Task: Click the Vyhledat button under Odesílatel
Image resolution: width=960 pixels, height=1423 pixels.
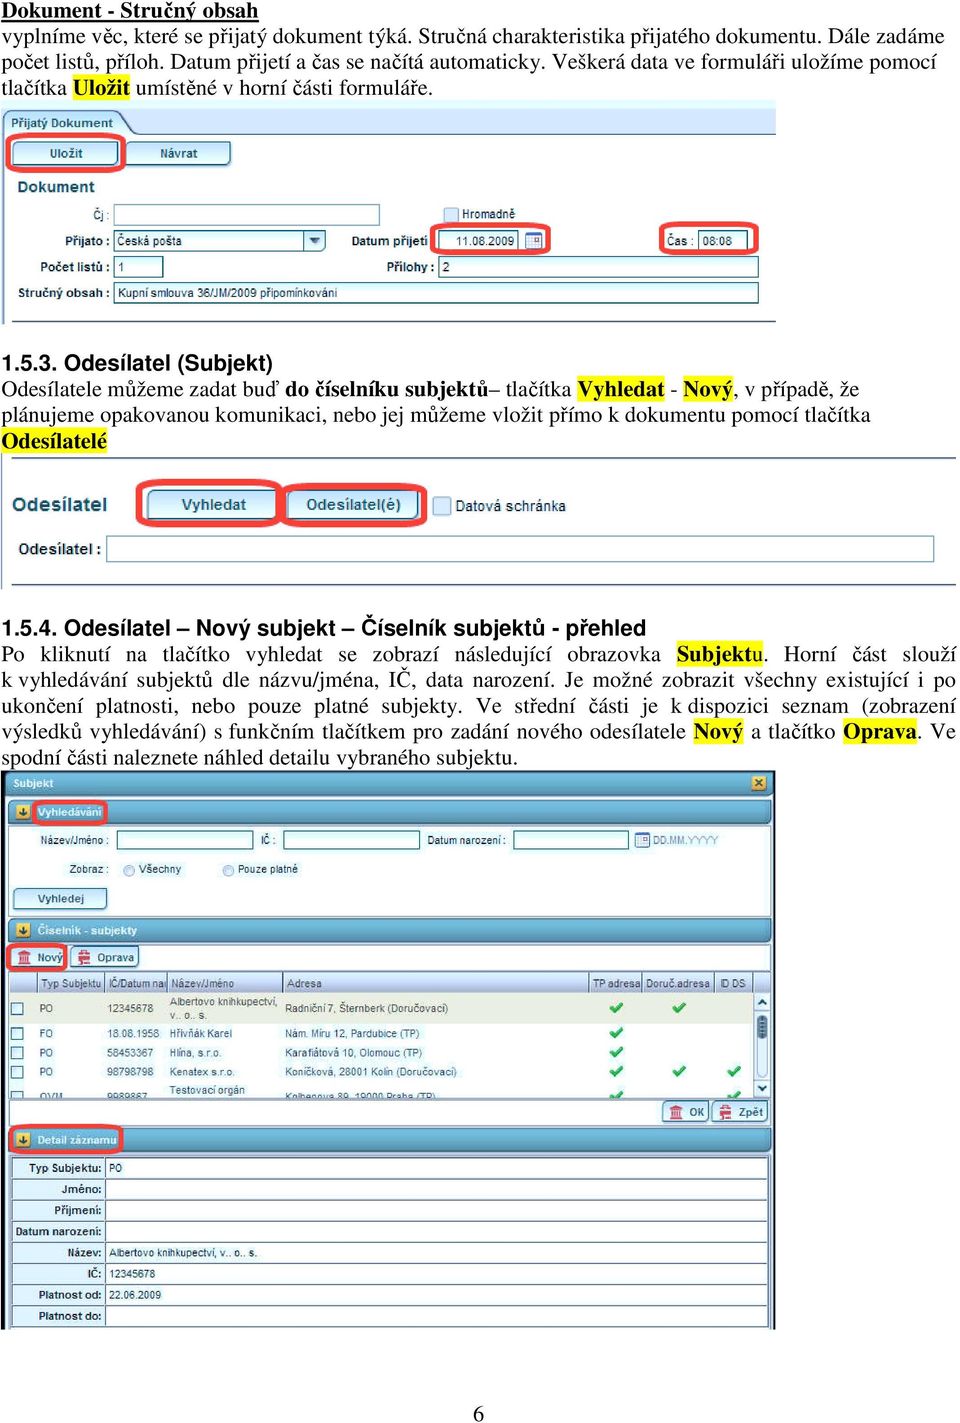Action: 213,504
